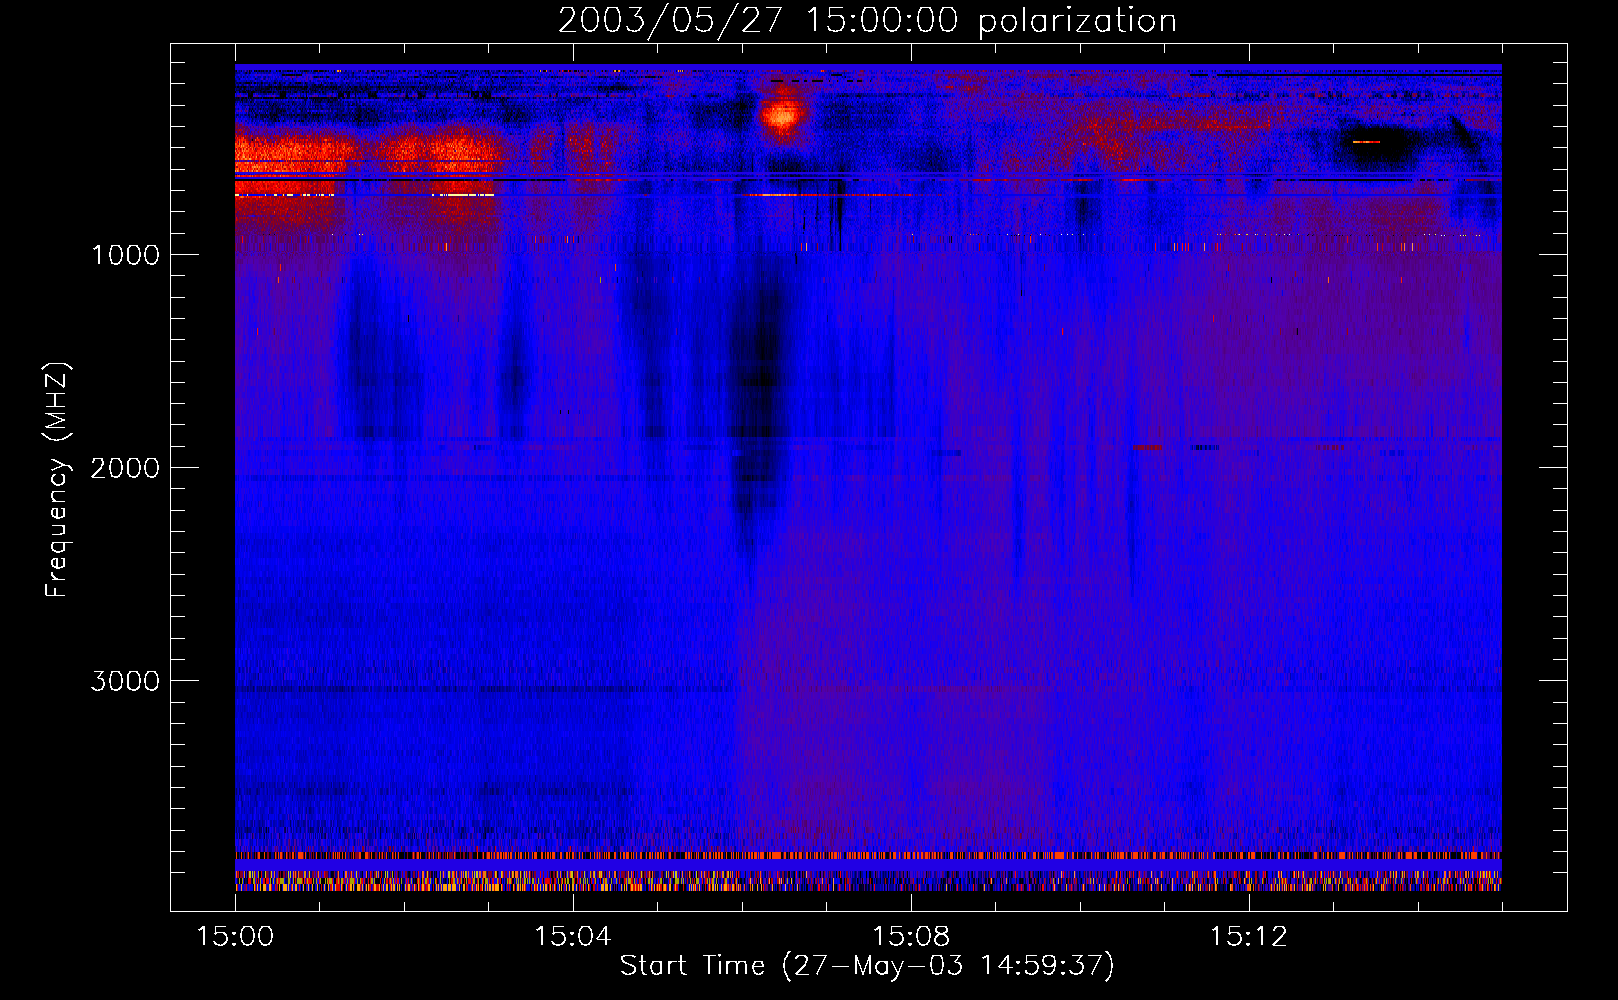Click the 'Frequency (MHZ)' axis label
The image size is (1618, 1000).
click(x=57, y=480)
